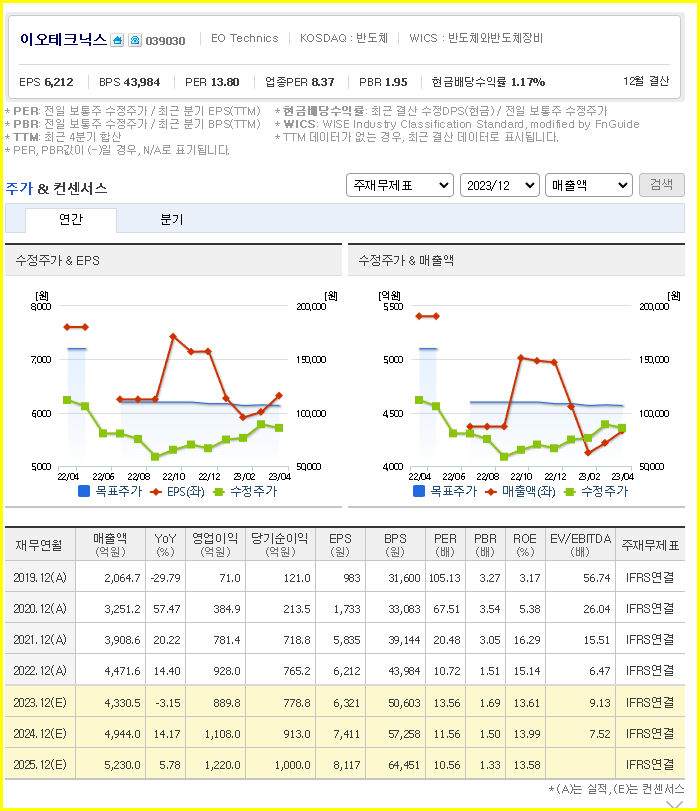The height and width of the screenshot is (811, 700).
Task: Click the 주재무제표 table column header
Action: pyautogui.click(x=650, y=545)
